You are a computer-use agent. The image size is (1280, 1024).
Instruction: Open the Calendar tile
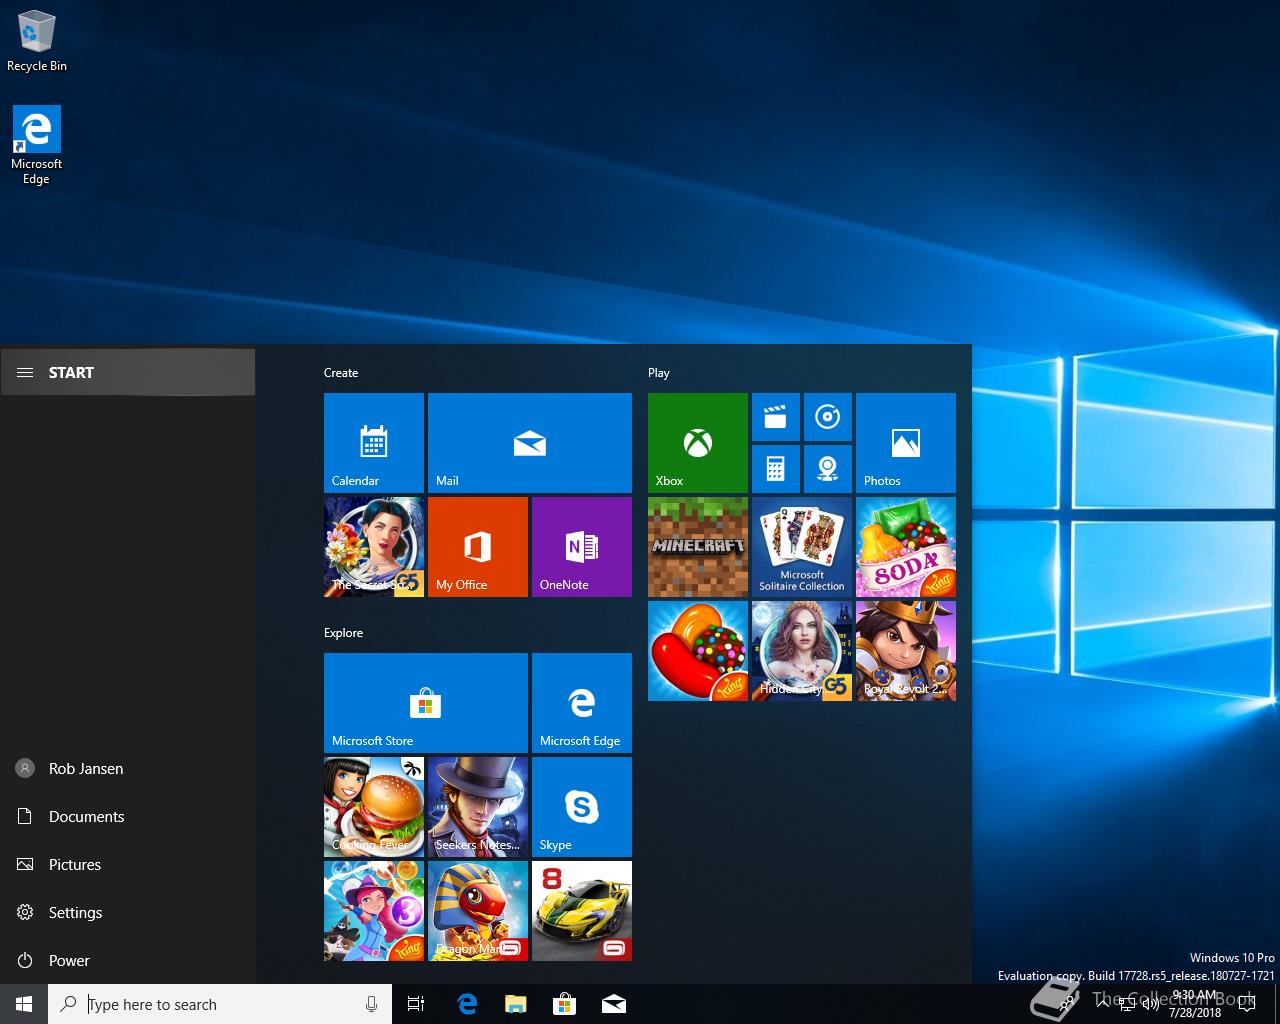[374, 443]
